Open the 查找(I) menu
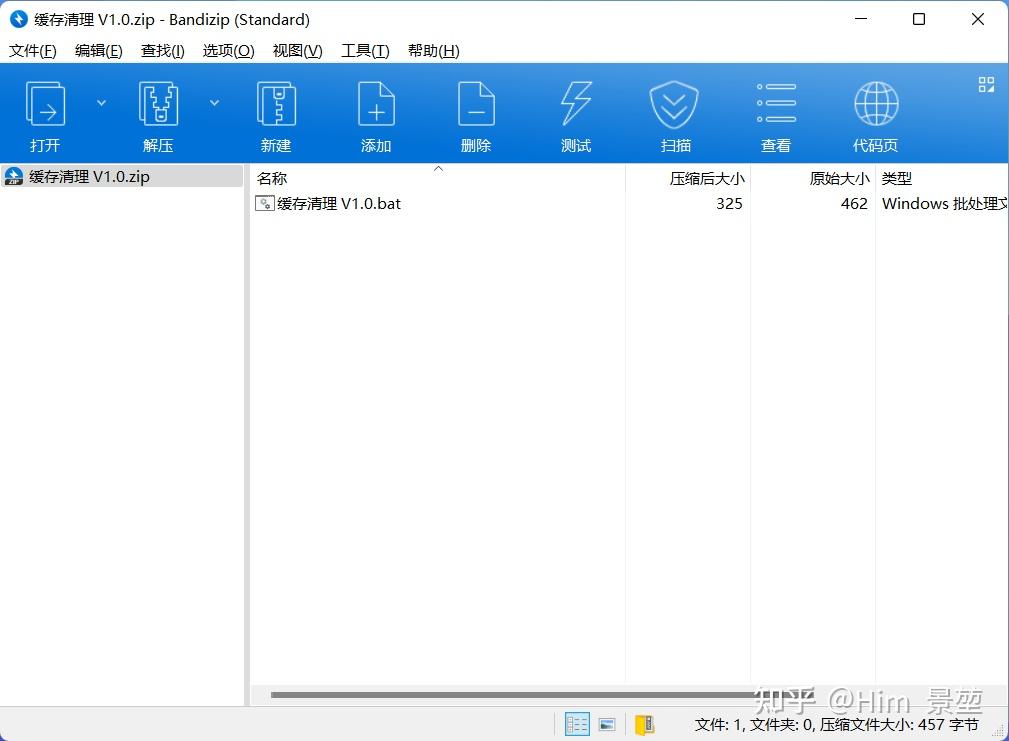Viewport: 1009px width, 741px height. (163, 51)
